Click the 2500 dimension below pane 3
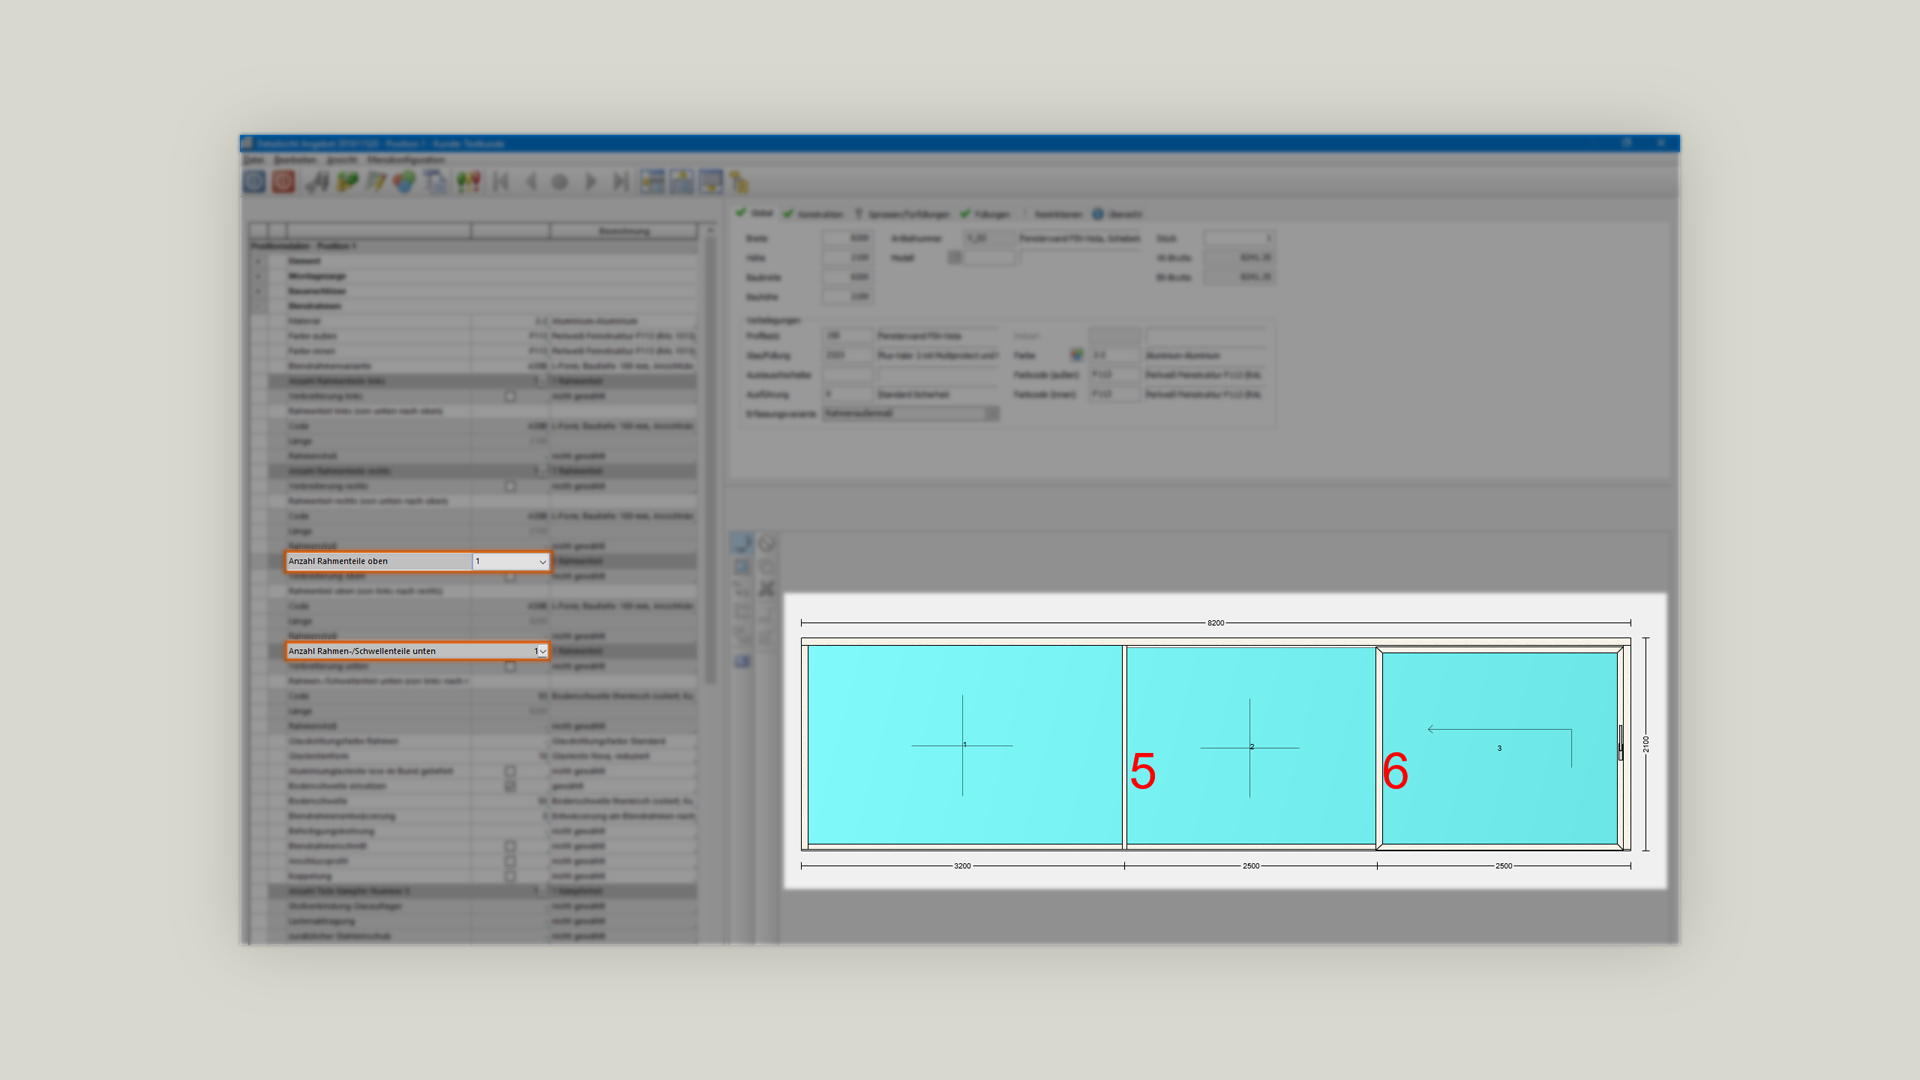The height and width of the screenshot is (1080, 1920). (1504, 866)
